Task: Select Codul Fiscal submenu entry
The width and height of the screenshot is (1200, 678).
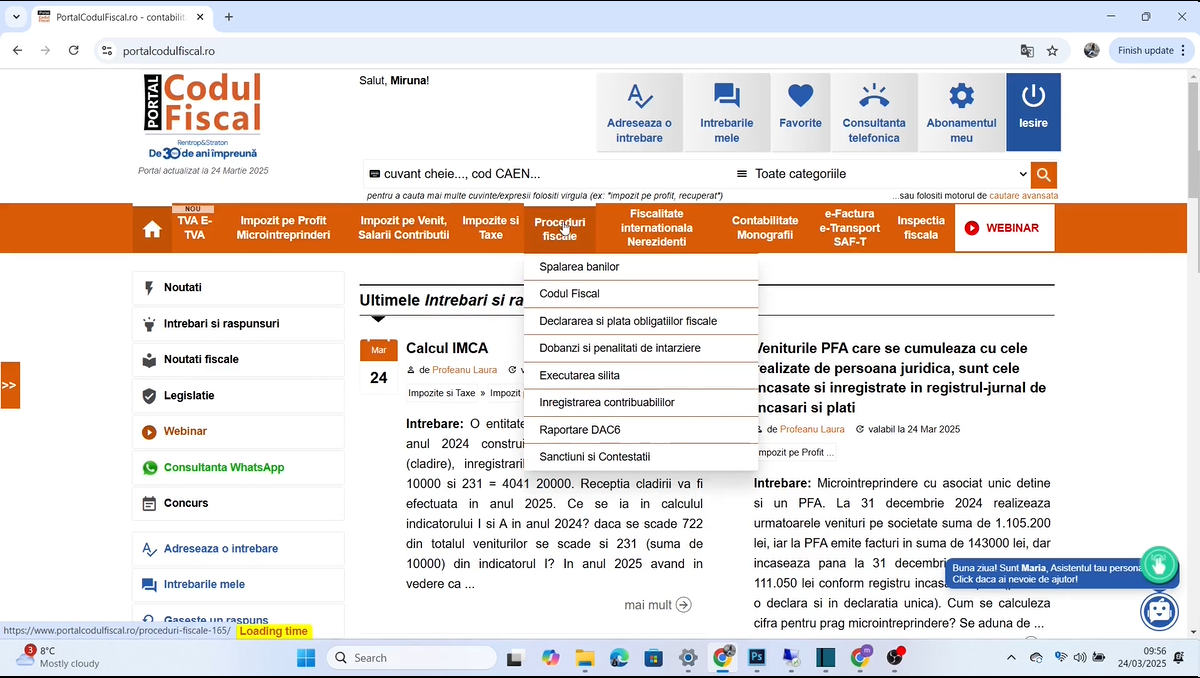Action: coord(641,294)
